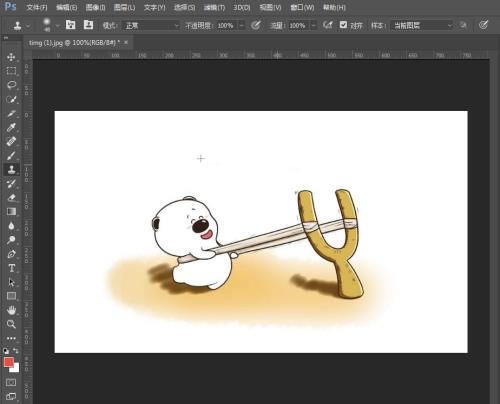
Task: Open the sample source dropdown
Action: pos(422,25)
